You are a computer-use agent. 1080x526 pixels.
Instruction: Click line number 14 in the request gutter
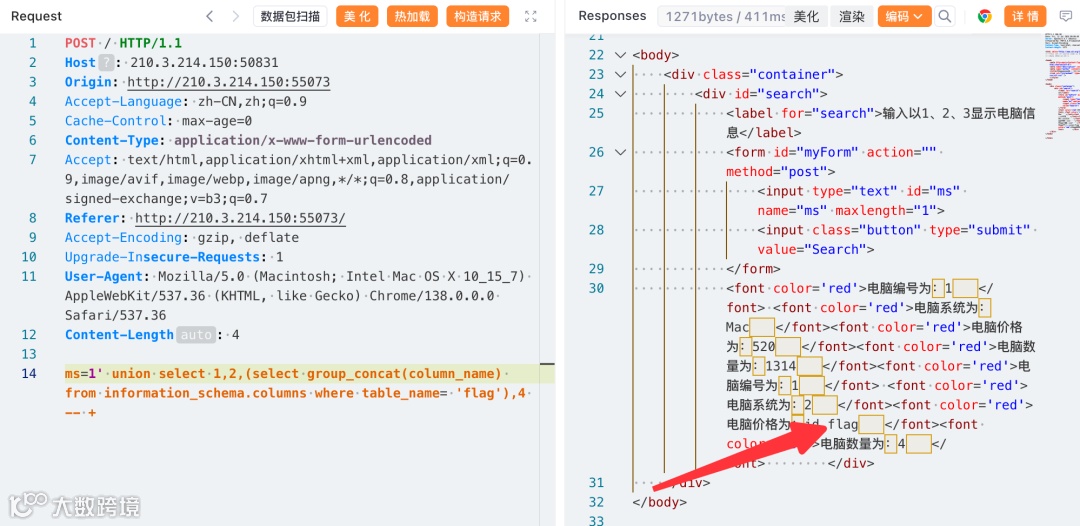point(28,374)
